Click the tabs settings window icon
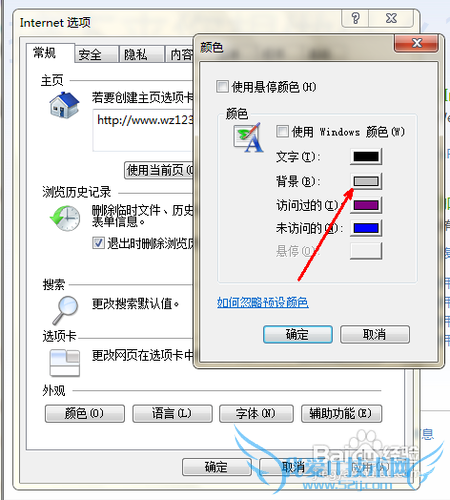The width and height of the screenshot is (450, 500). coord(65,363)
